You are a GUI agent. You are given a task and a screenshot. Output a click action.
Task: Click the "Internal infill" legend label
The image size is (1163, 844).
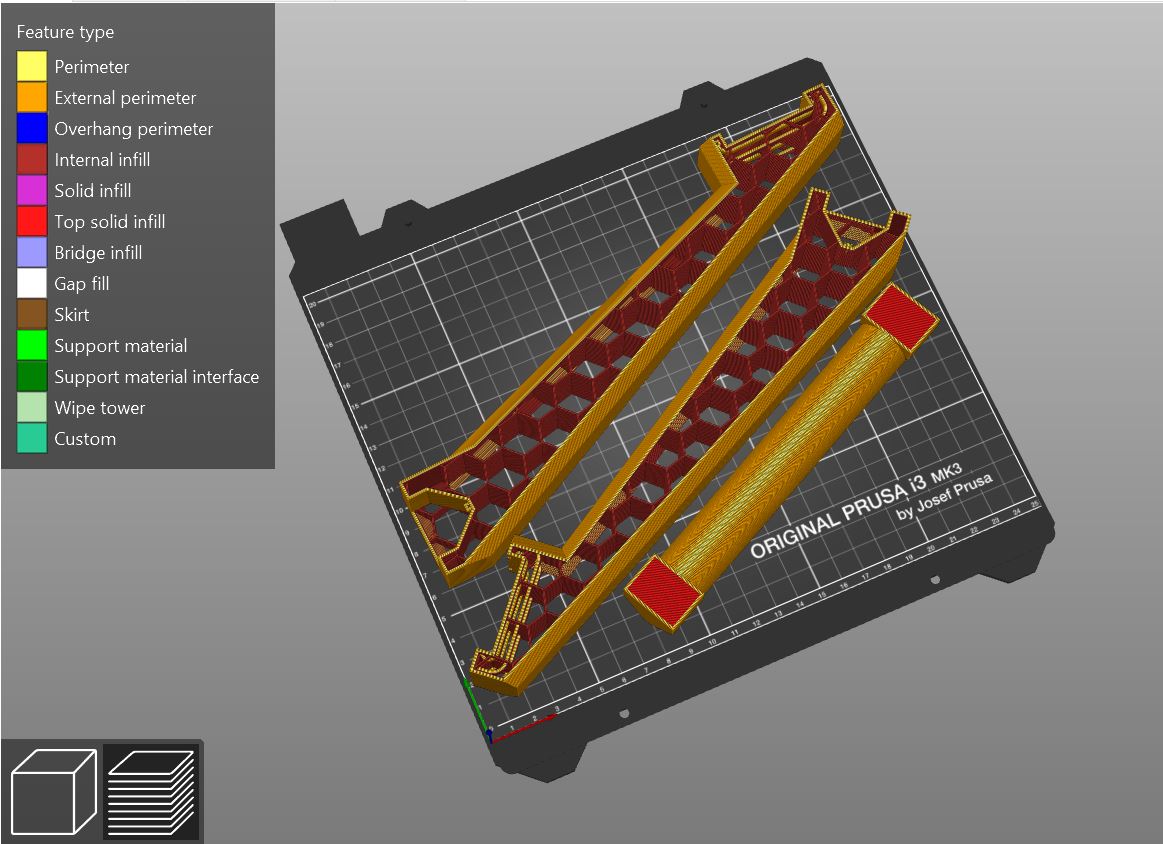(102, 159)
